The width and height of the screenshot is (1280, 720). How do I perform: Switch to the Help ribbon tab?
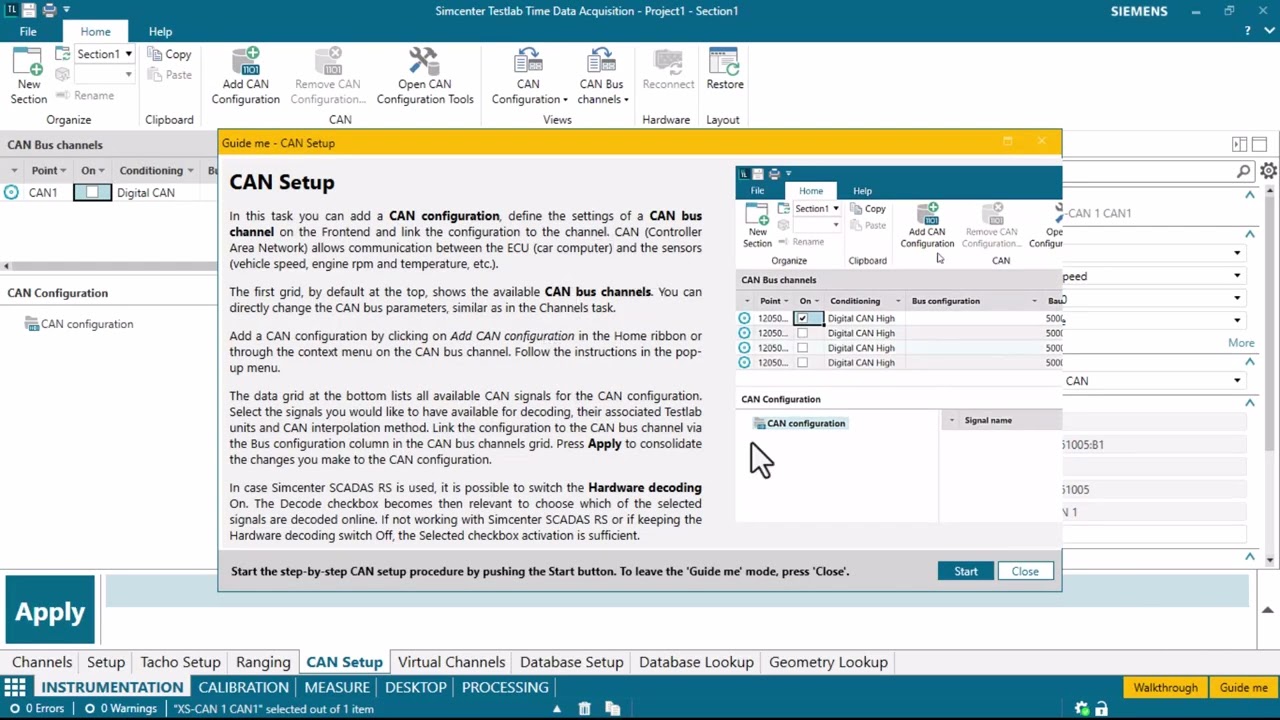160,31
